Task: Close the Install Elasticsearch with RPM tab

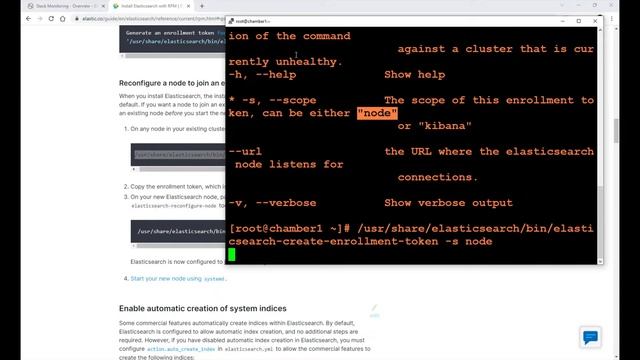Action: tap(188, 6)
